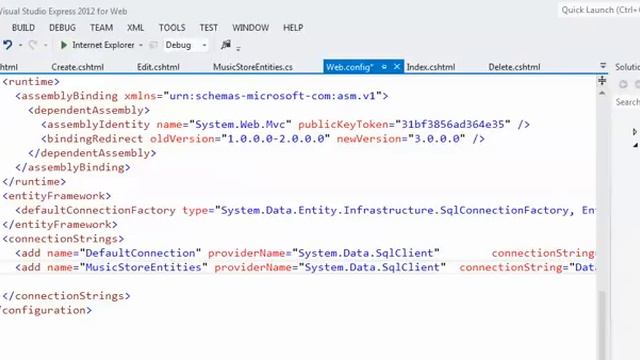Click the Undo arrow icon

(x=7, y=44)
